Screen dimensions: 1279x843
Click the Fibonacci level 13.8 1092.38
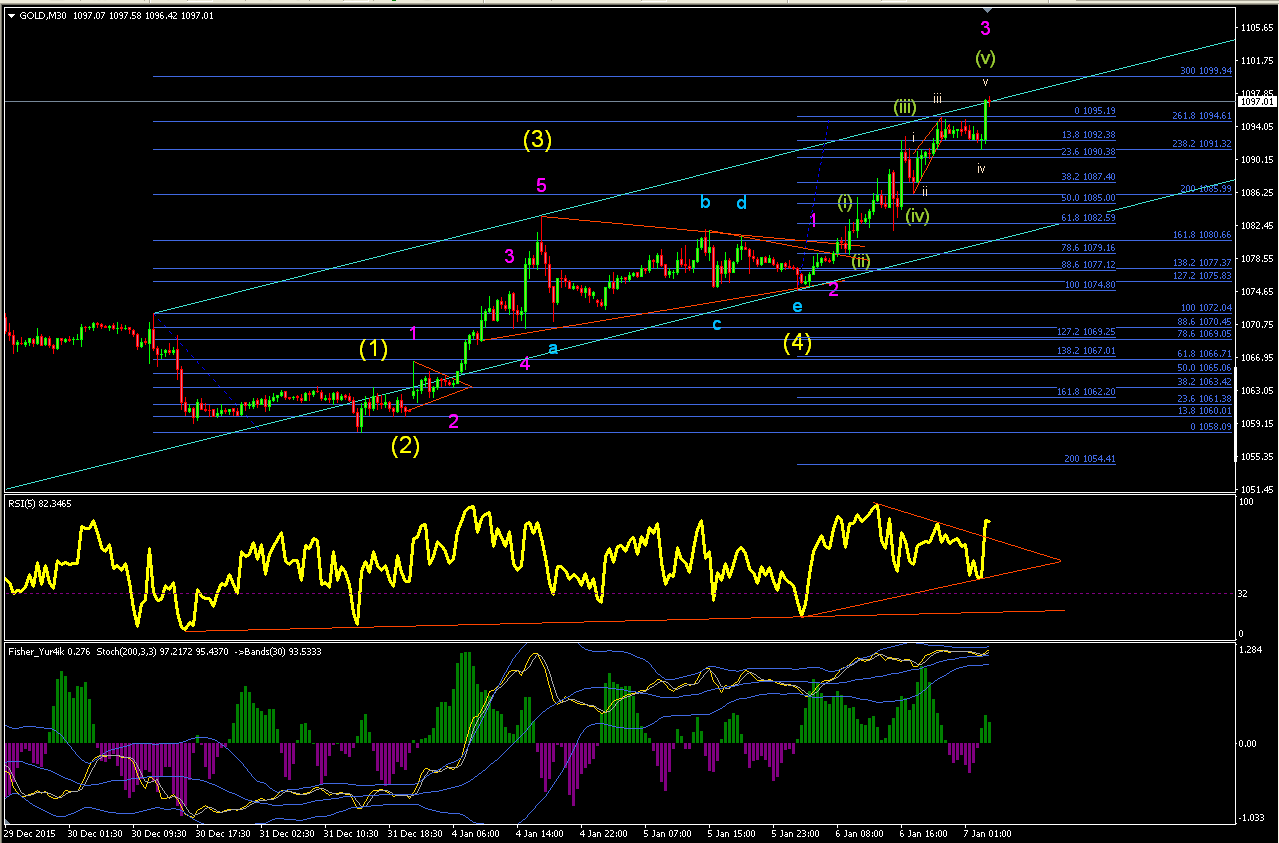[x=1089, y=134]
